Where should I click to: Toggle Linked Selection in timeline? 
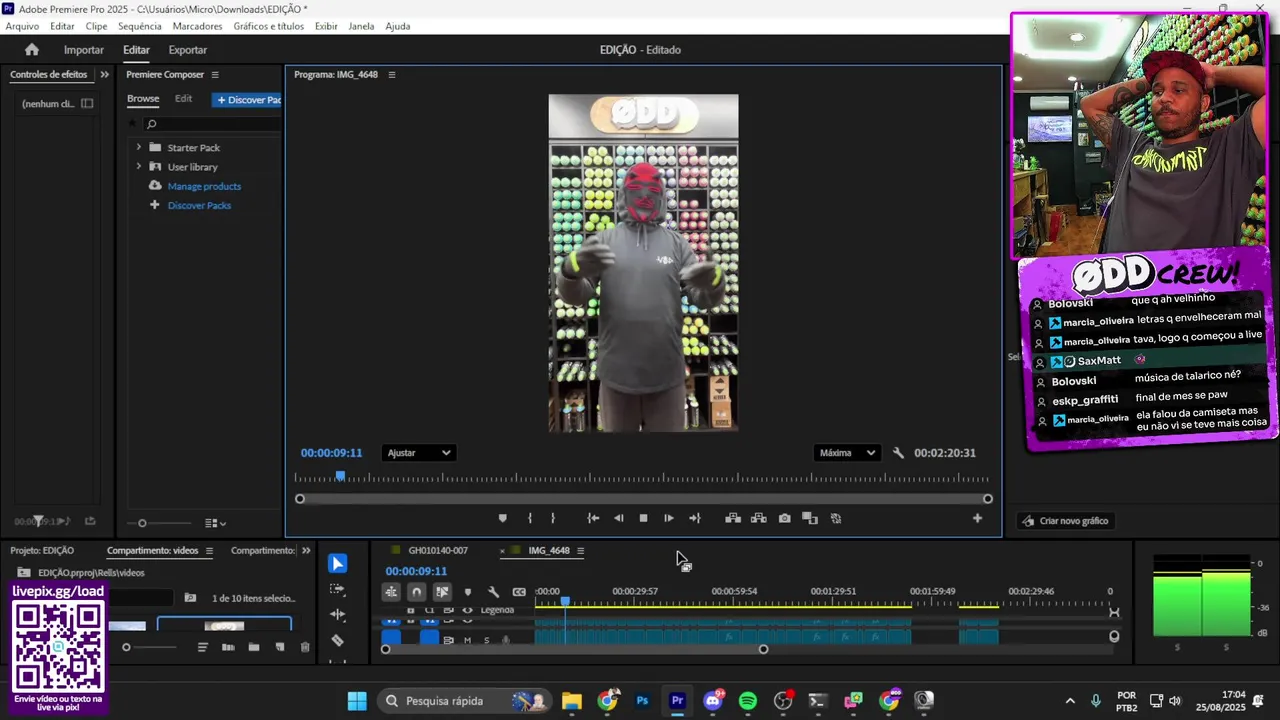(x=442, y=592)
